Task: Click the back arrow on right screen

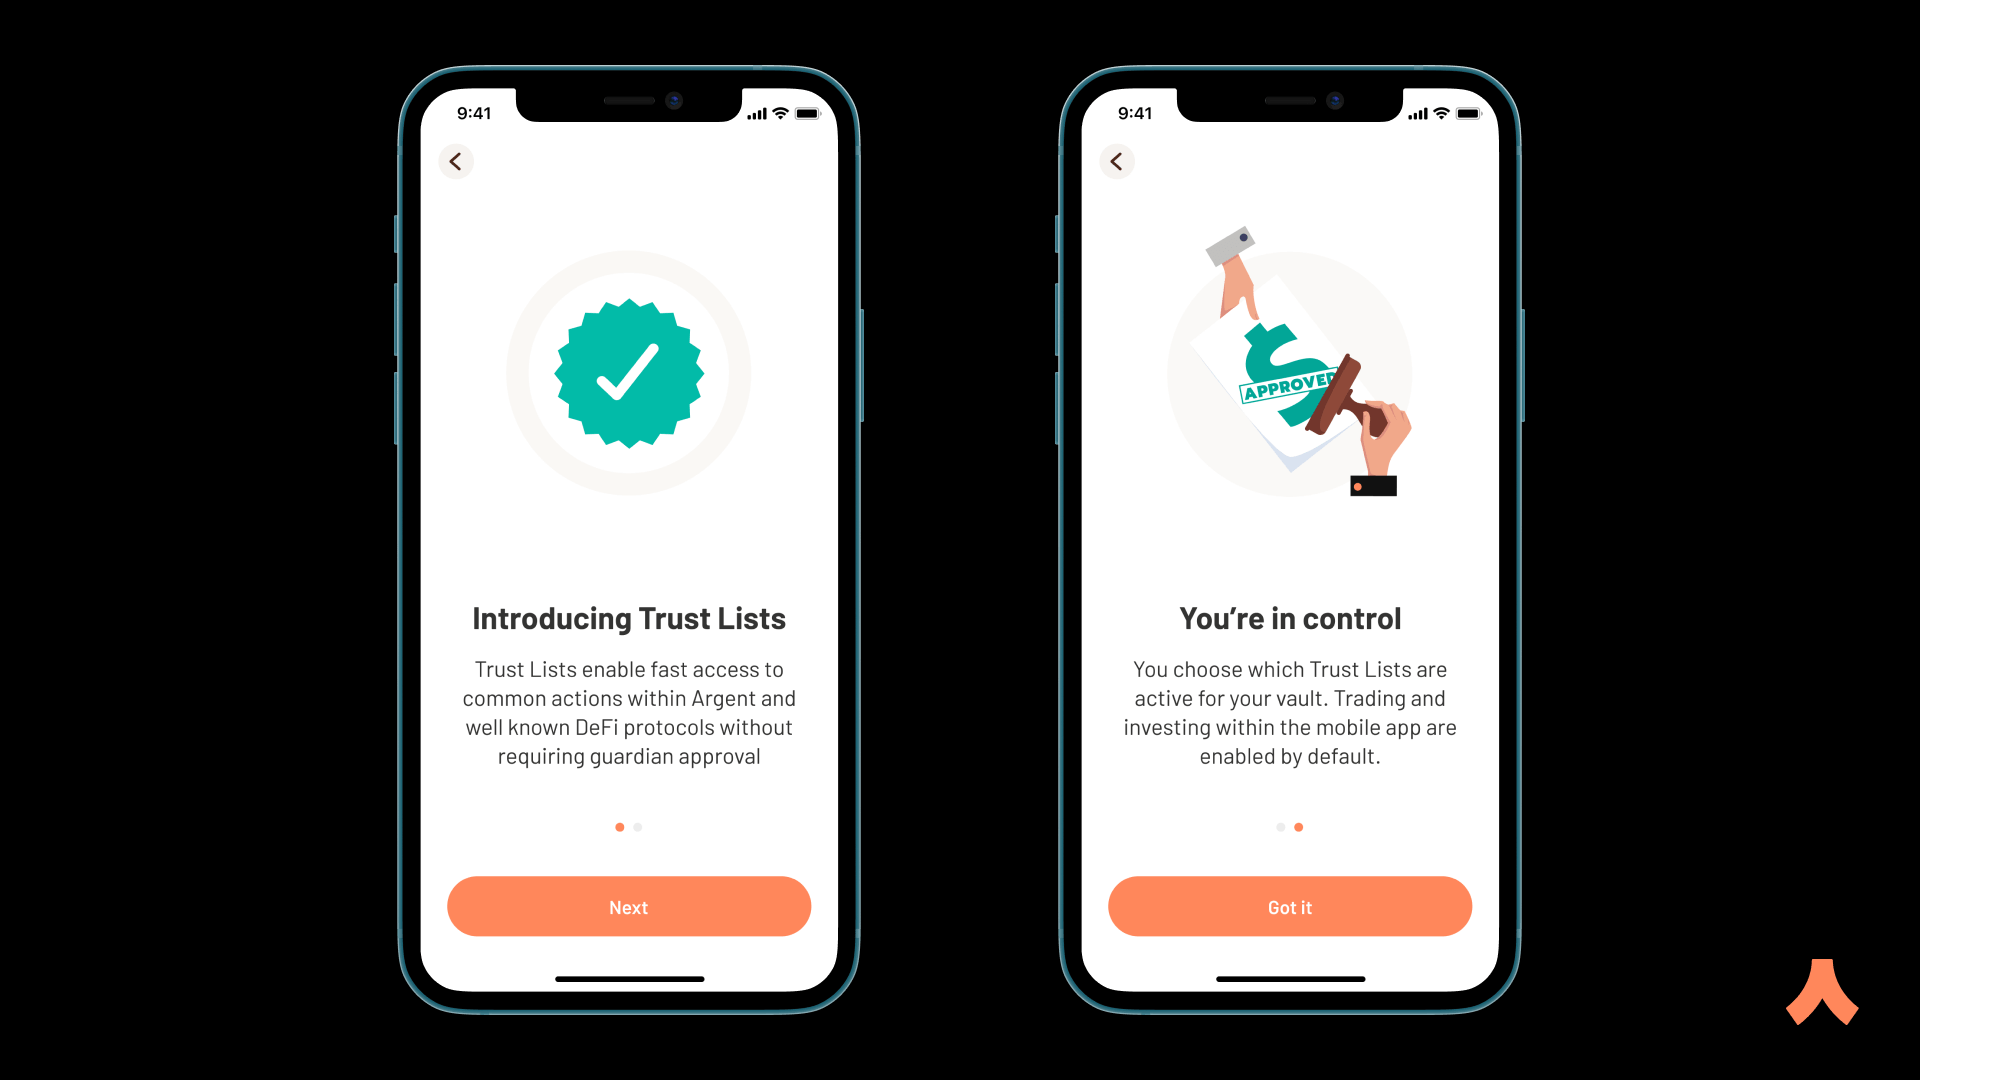Action: click(x=1116, y=161)
